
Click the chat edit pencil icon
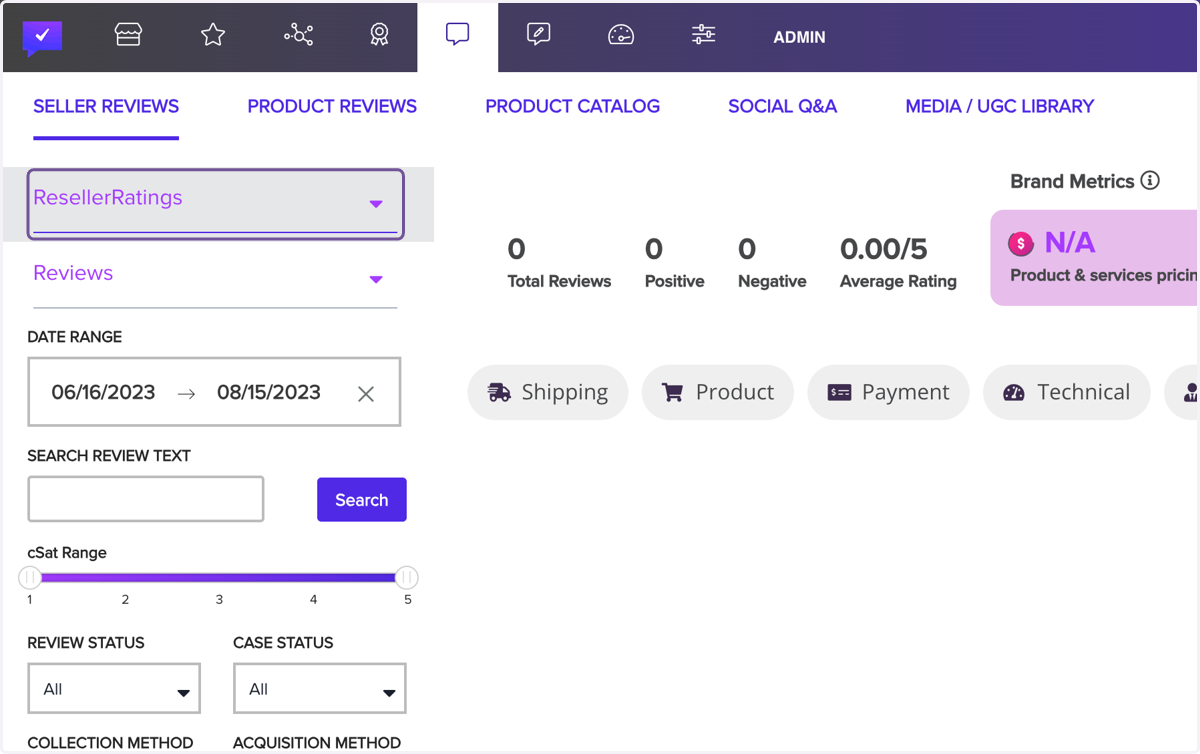coord(538,35)
